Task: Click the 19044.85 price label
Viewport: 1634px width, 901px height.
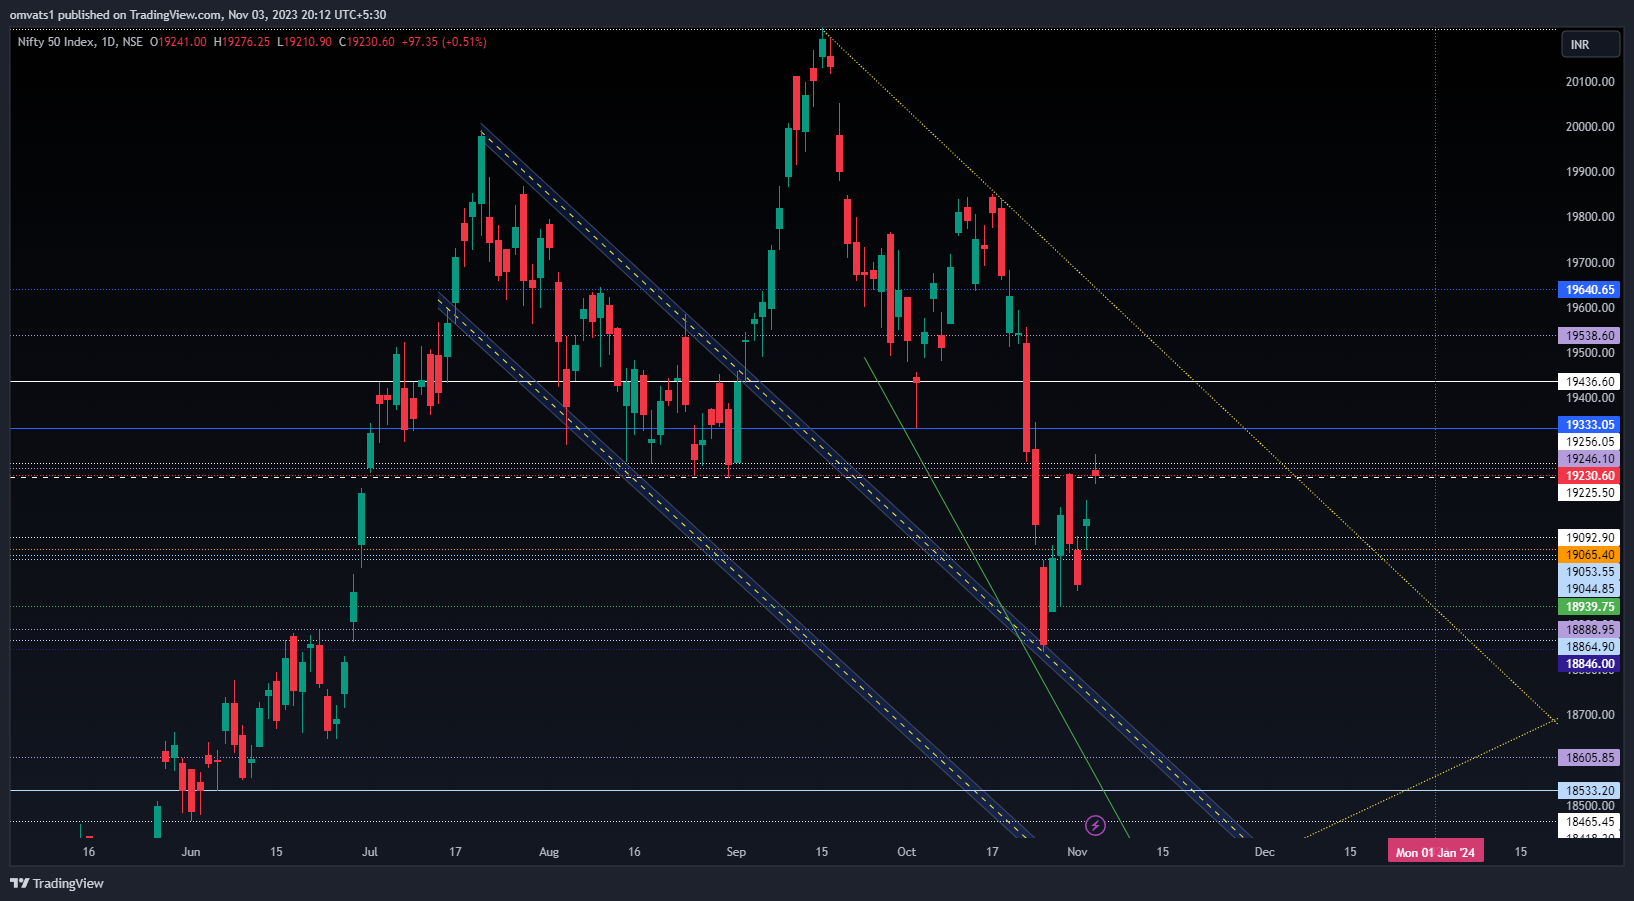Action: tap(1589, 589)
